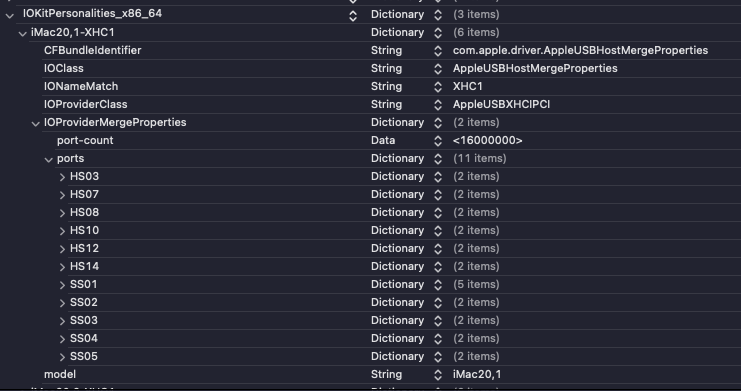Collapse the iMac20,1-XHC1 entry
This screenshot has width=741, height=391.
point(22,34)
